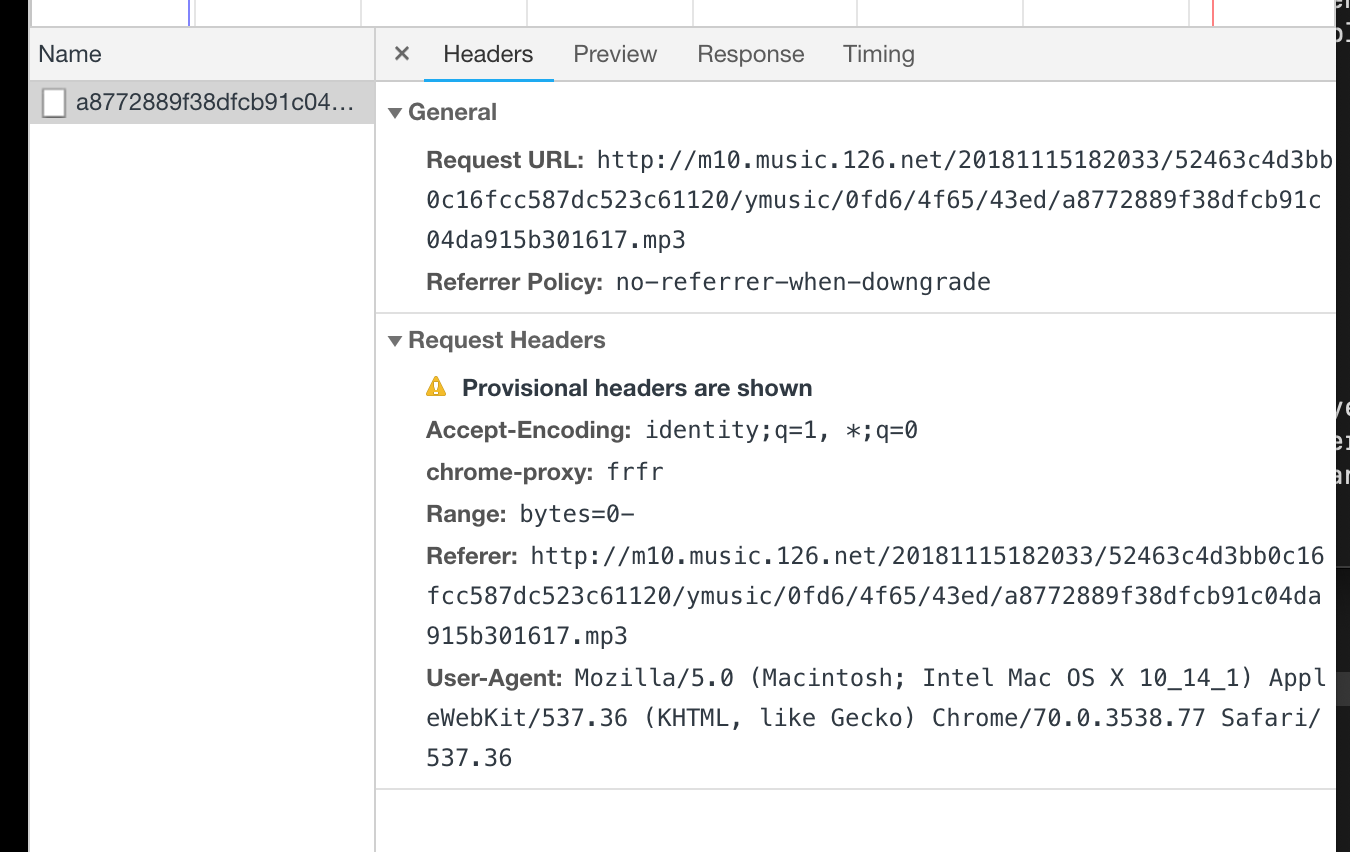Check the checkbox beside the a8772889 request

click(54, 102)
